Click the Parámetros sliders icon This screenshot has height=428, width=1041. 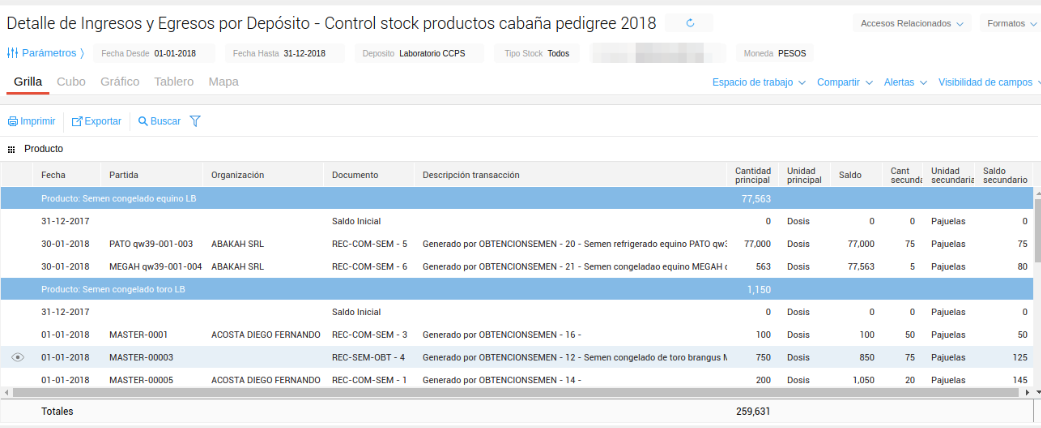(13, 53)
